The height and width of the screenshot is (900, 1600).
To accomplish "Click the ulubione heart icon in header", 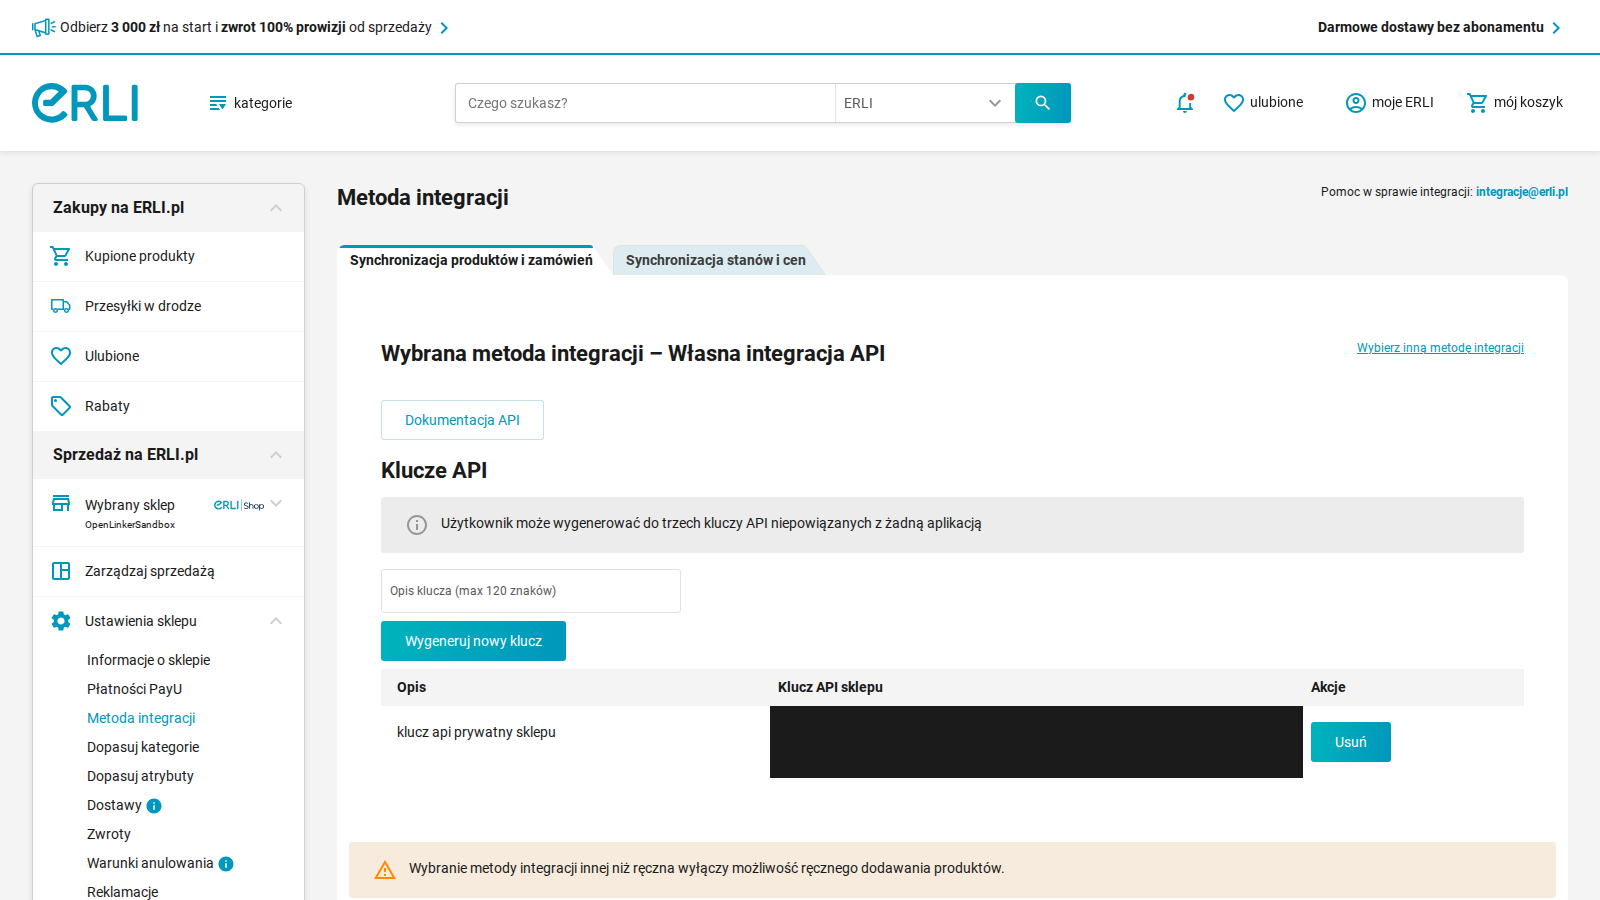I will tap(1234, 103).
